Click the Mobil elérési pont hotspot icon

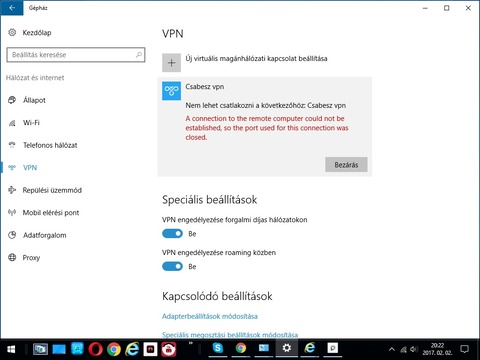tap(12, 213)
